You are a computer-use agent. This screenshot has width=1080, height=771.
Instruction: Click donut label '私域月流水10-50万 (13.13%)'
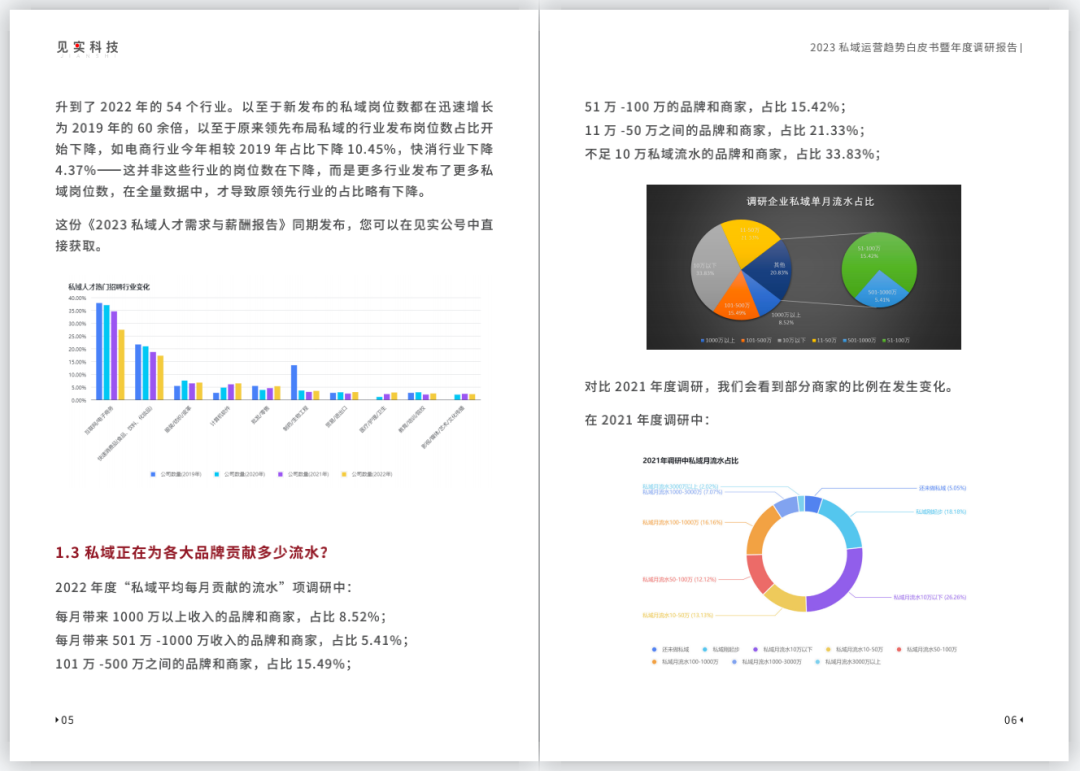click(x=678, y=615)
